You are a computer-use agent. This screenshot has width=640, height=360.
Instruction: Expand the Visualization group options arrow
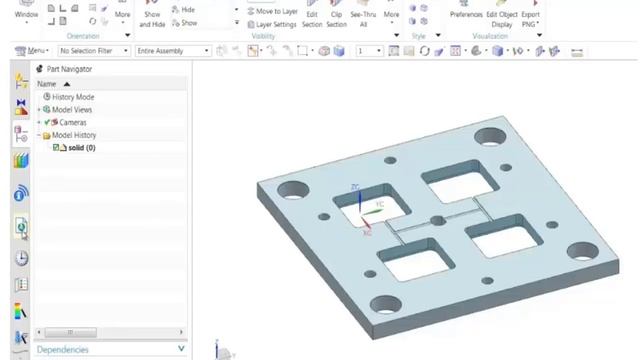click(x=539, y=36)
